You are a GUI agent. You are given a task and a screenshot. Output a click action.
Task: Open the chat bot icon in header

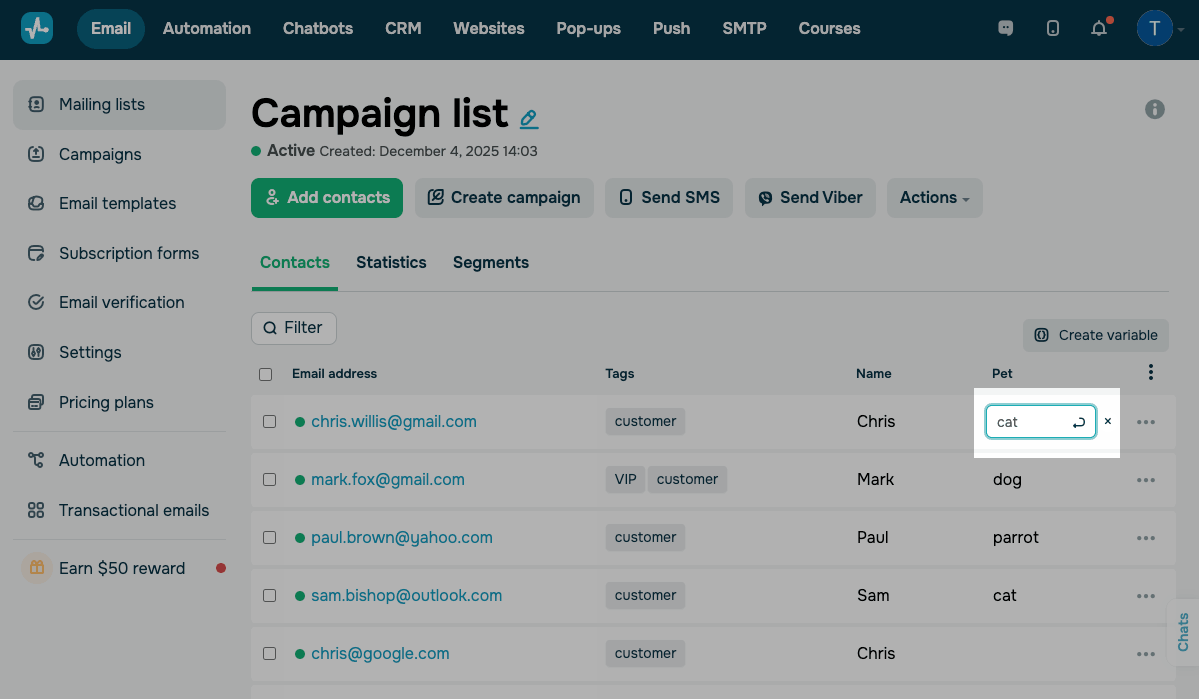1006,28
